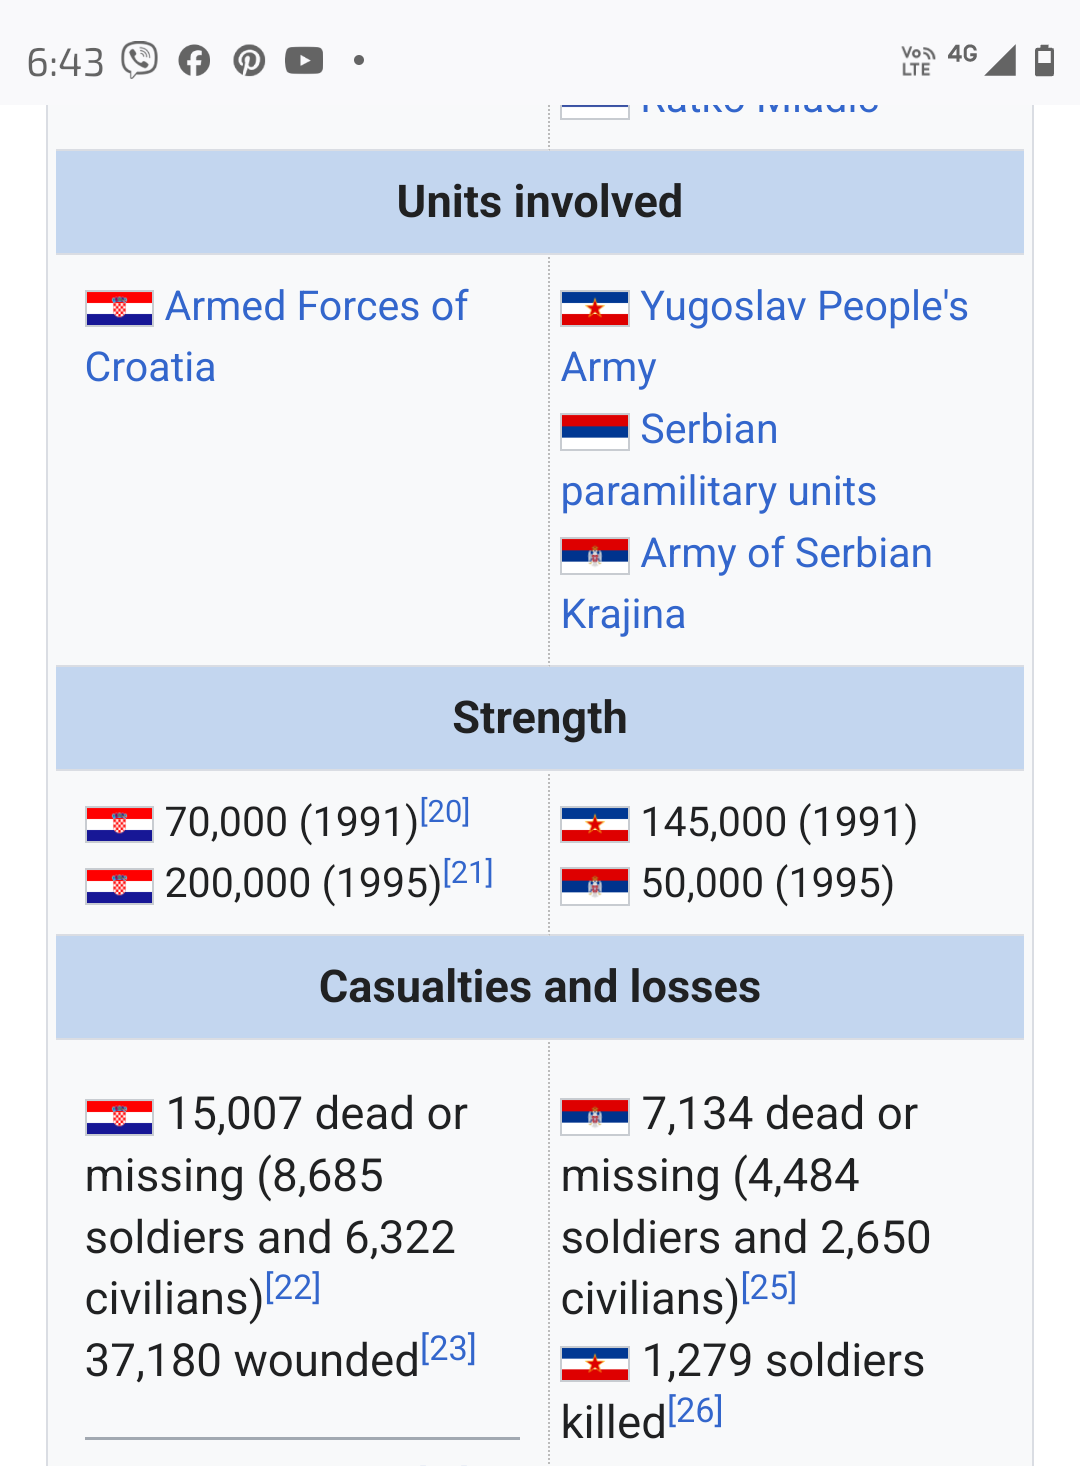
Task: Open citation reference [26] after killed
Action: (695, 1411)
